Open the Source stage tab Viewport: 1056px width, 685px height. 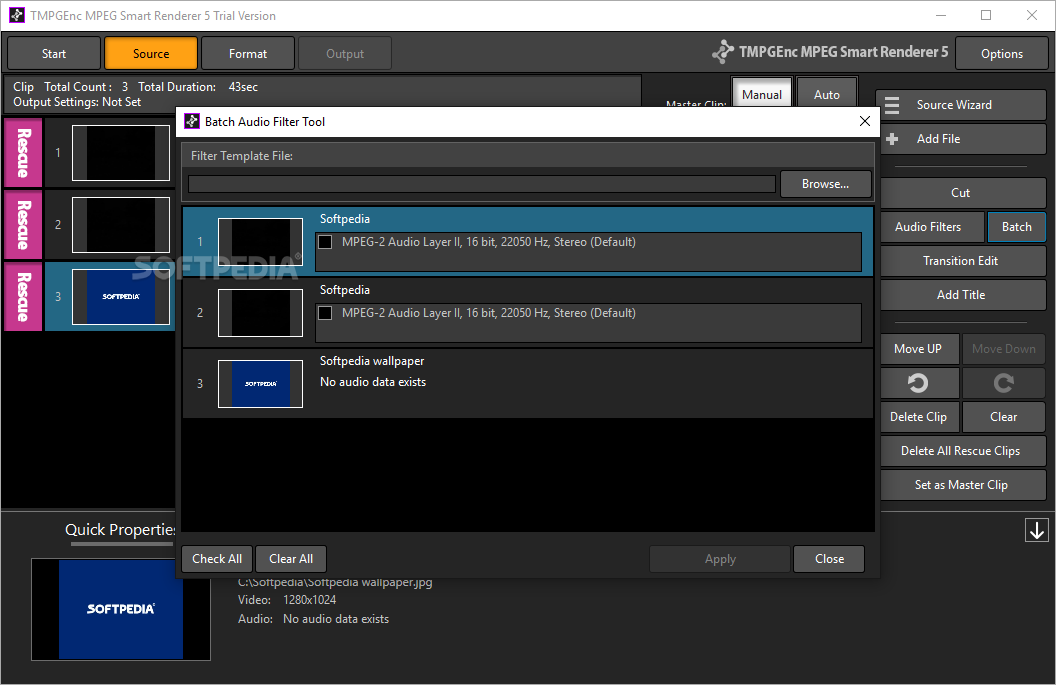(x=151, y=53)
